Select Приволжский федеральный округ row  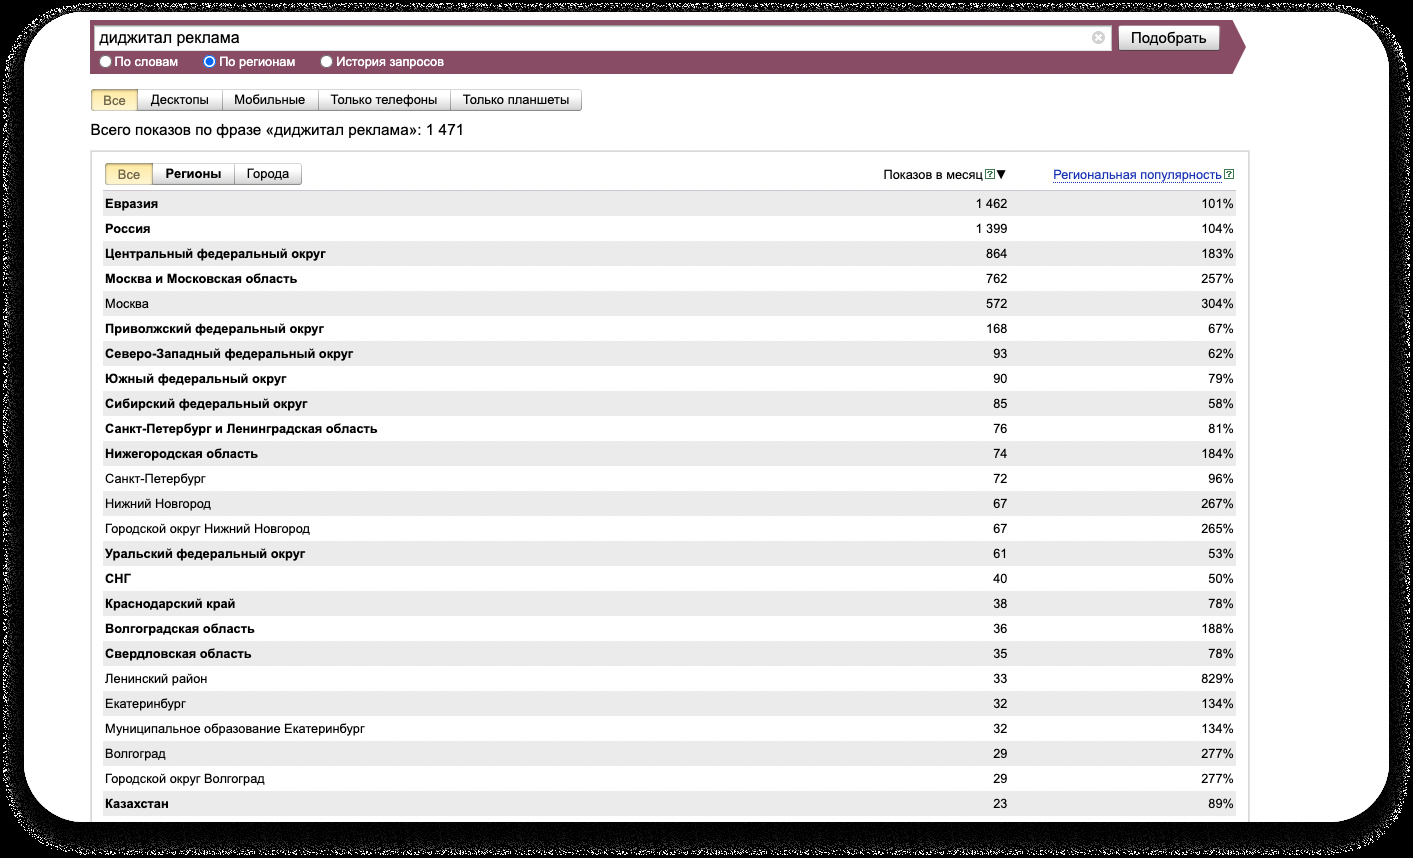point(670,329)
